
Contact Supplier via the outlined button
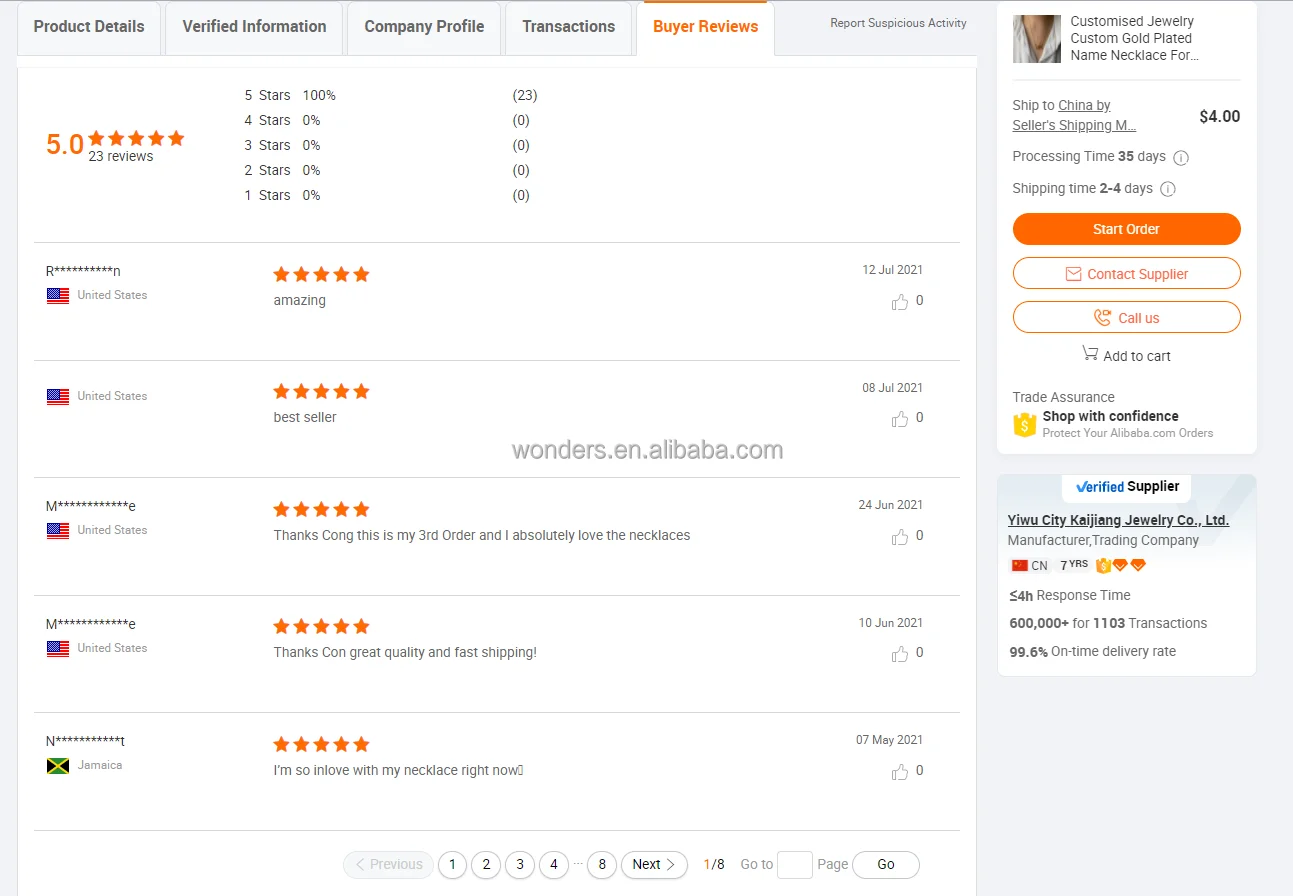point(1126,274)
